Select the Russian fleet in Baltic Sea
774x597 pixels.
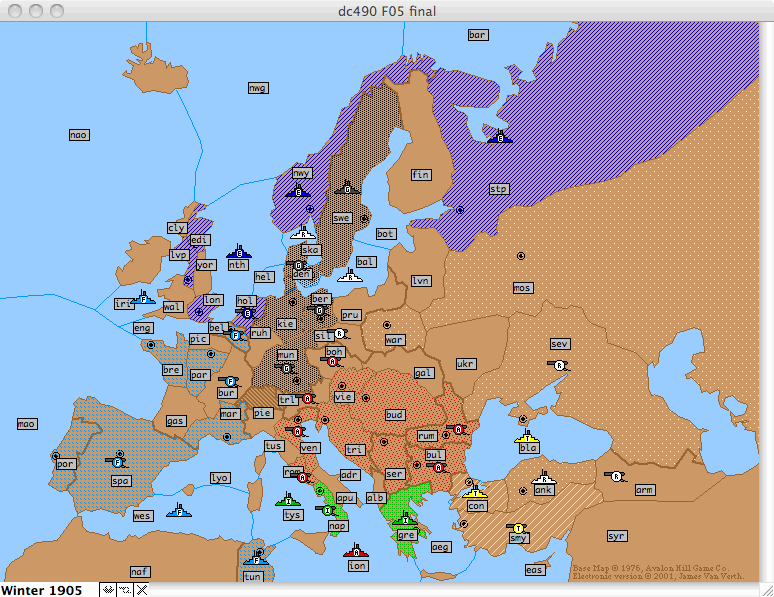coord(349,275)
